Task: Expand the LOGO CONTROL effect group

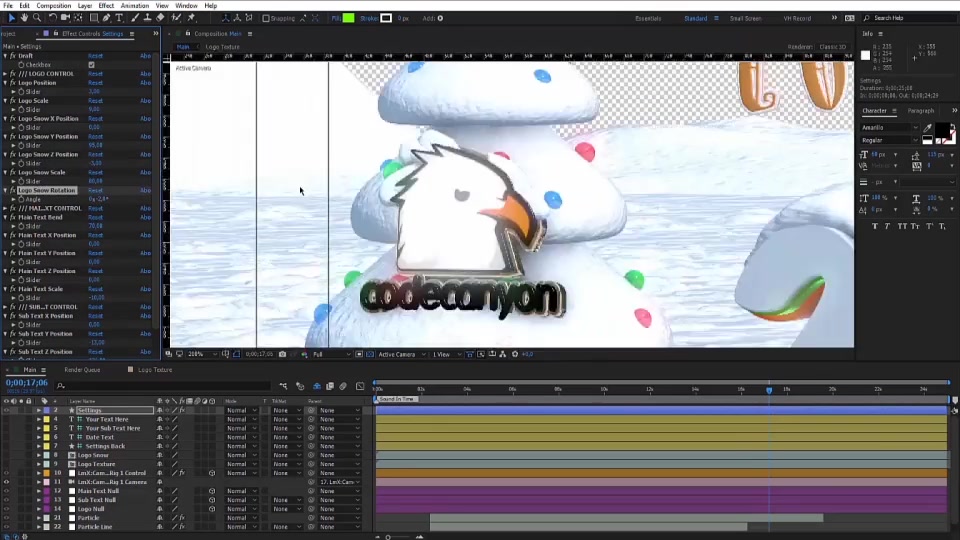Action: 6,73
